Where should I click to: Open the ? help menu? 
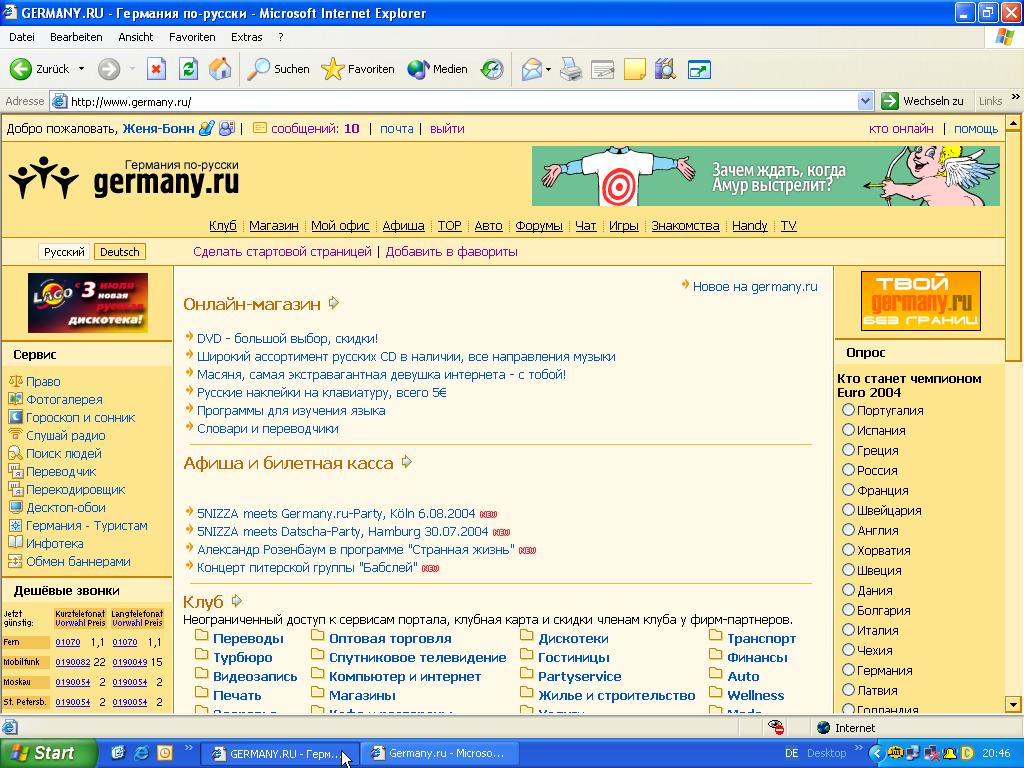coord(281,37)
